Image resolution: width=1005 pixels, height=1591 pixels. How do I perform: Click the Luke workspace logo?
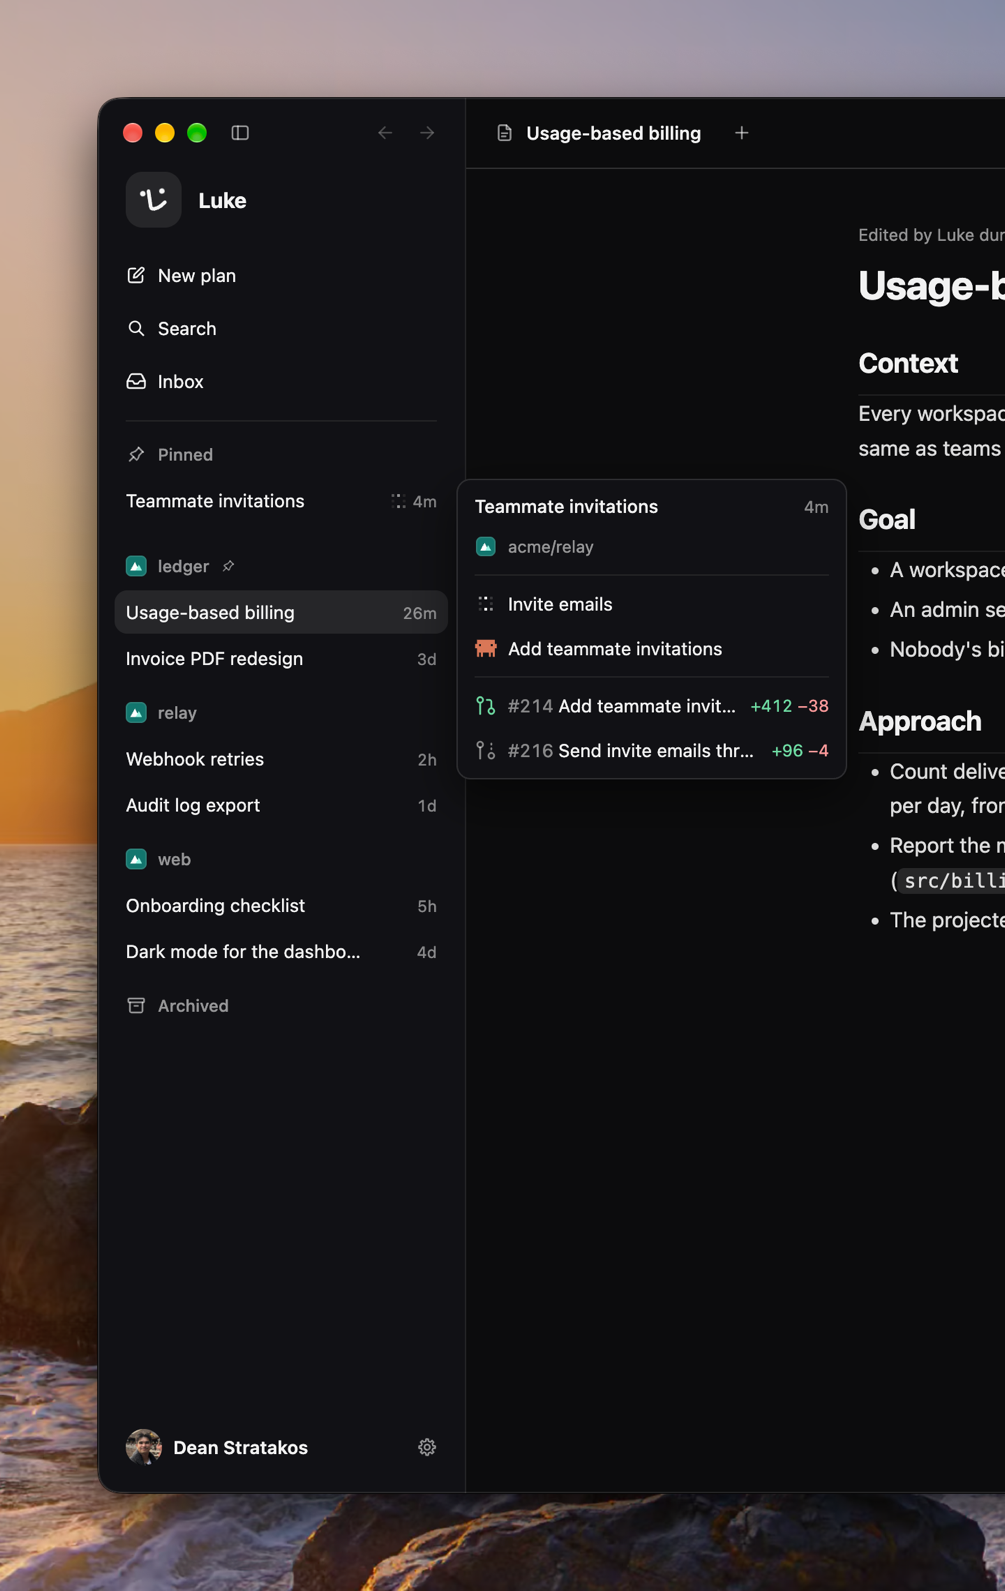pos(153,200)
